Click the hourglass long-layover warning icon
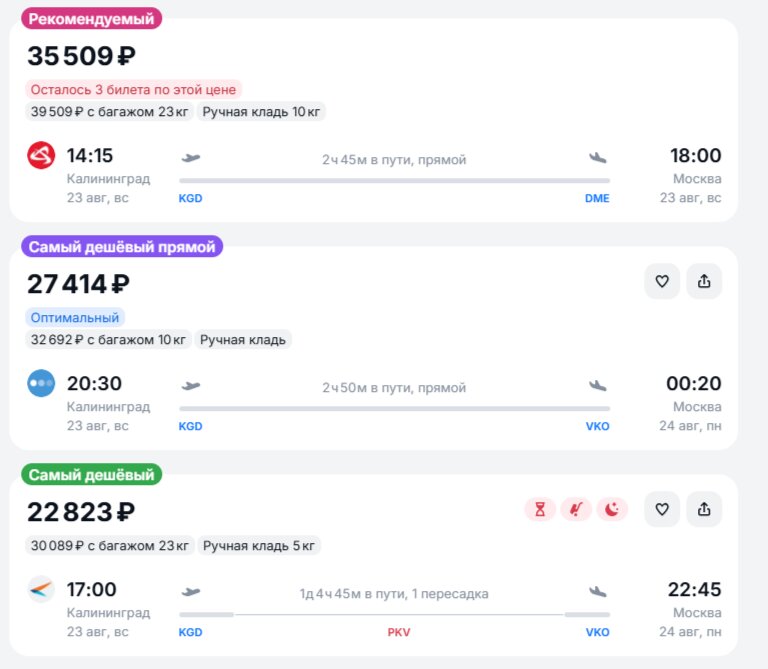 tap(540, 509)
